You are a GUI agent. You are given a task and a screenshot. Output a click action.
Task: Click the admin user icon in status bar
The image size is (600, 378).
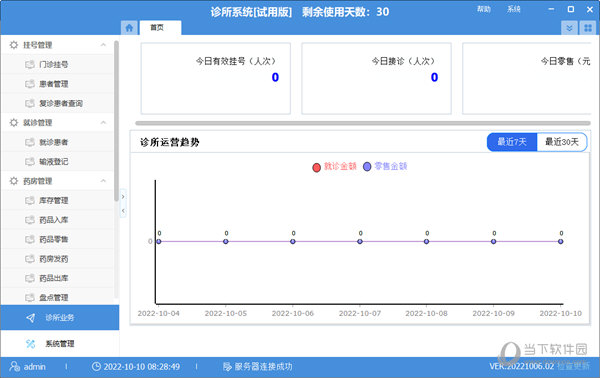15,367
